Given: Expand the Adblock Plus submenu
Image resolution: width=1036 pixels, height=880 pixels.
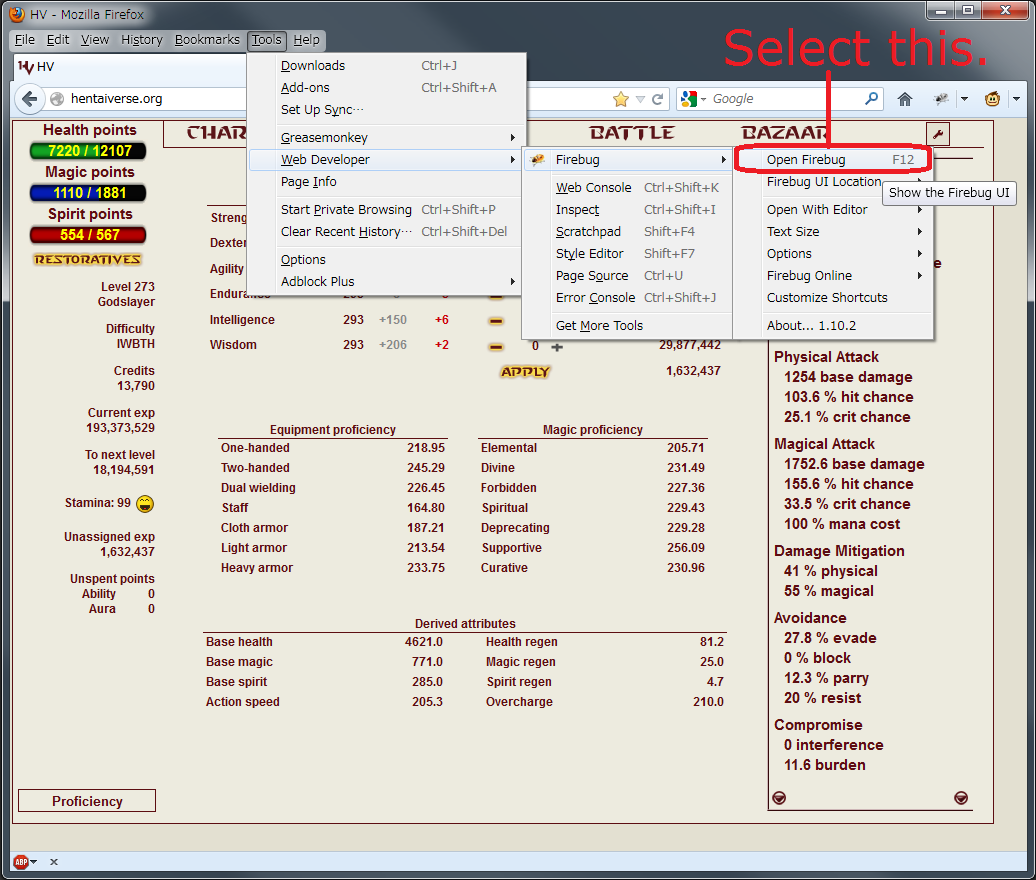Looking at the screenshot, I should coord(513,281).
